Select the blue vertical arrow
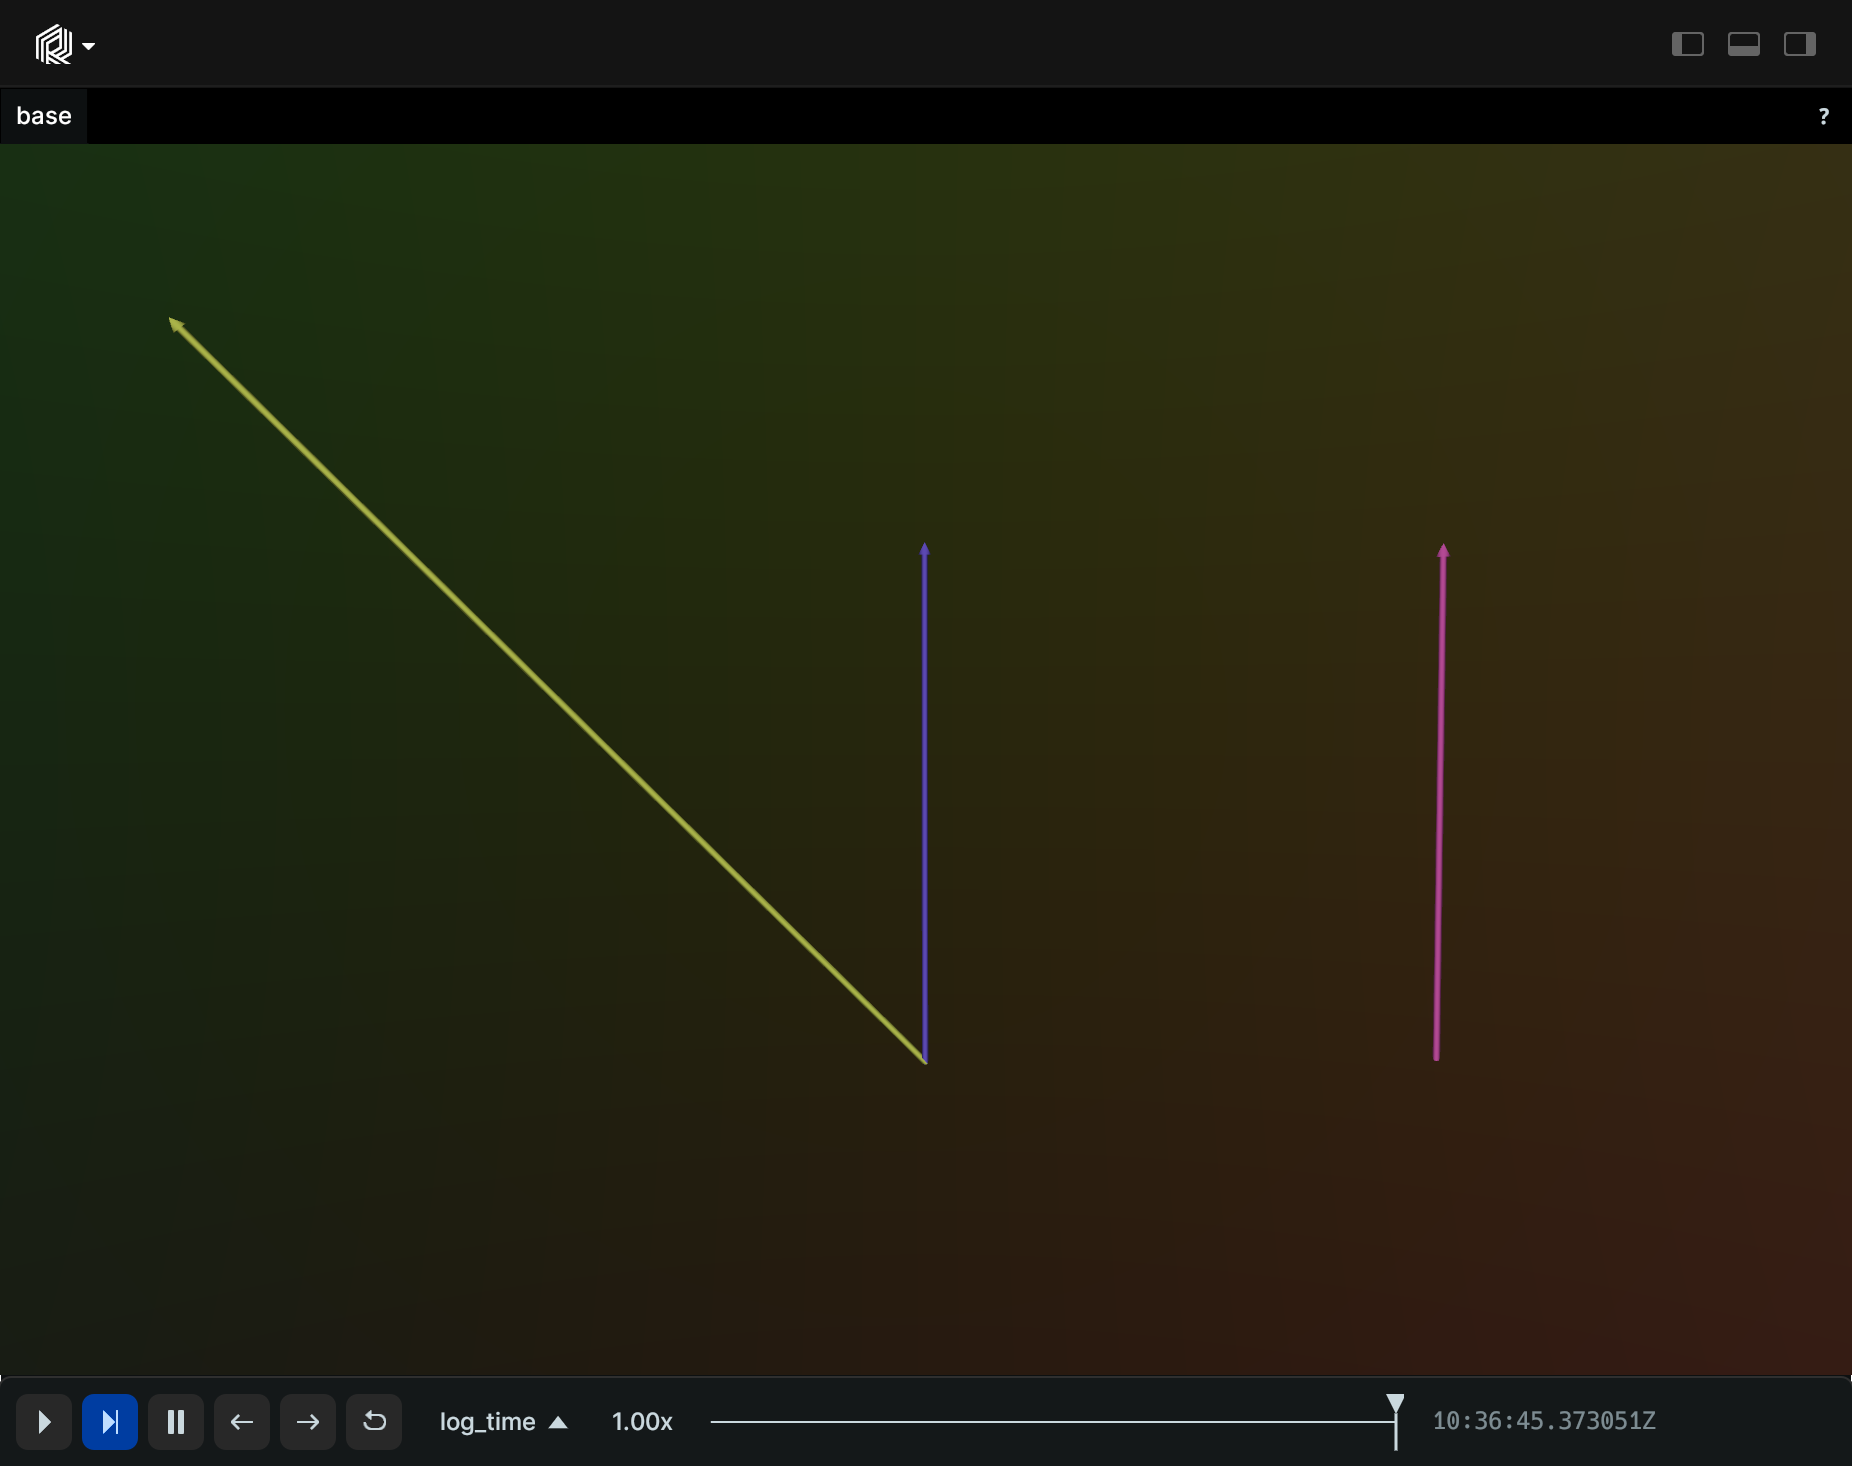This screenshot has height=1466, width=1852. click(925, 802)
